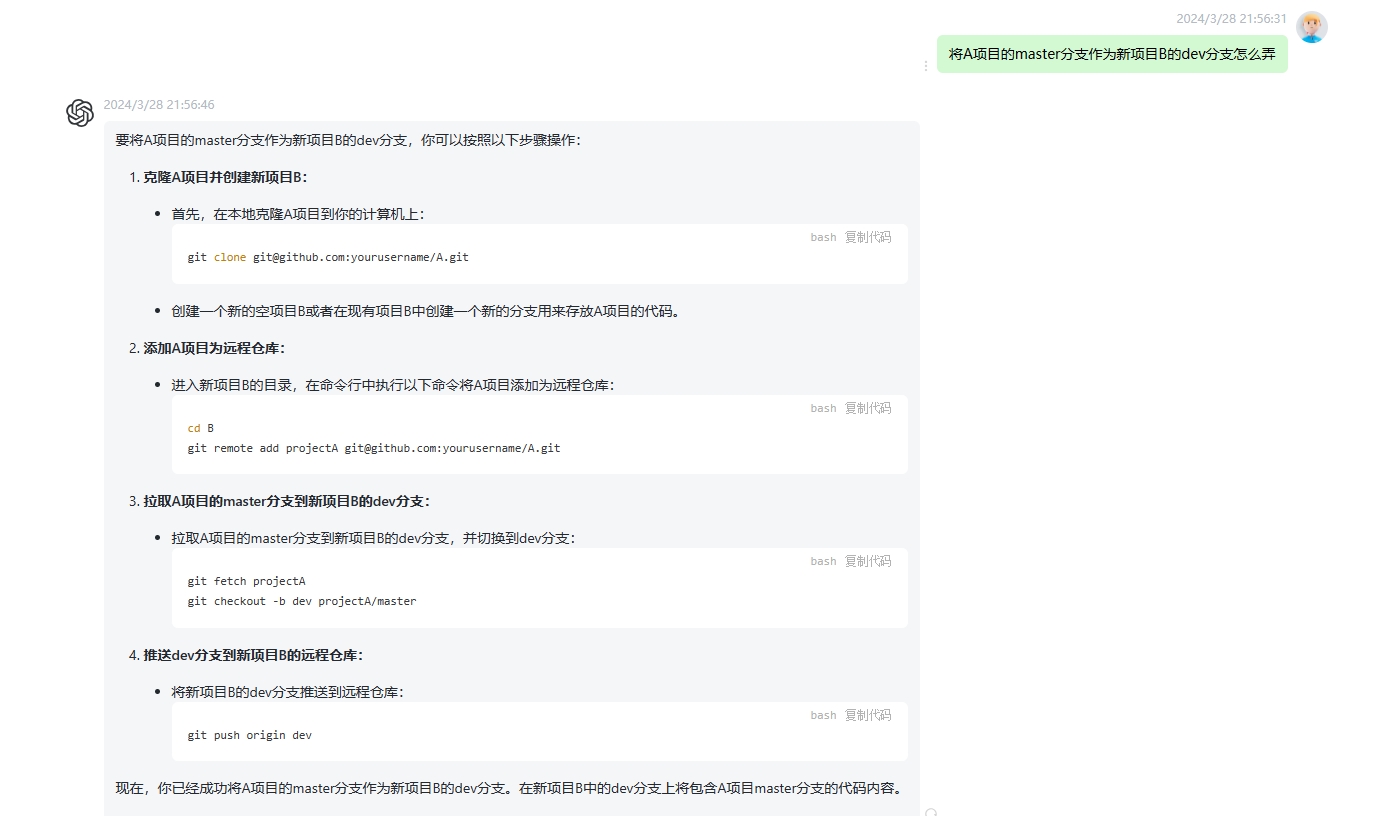This screenshot has width=1382, height=829.
Task: Click the heading '添加A项目为远程仓库'
Action: (214, 348)
